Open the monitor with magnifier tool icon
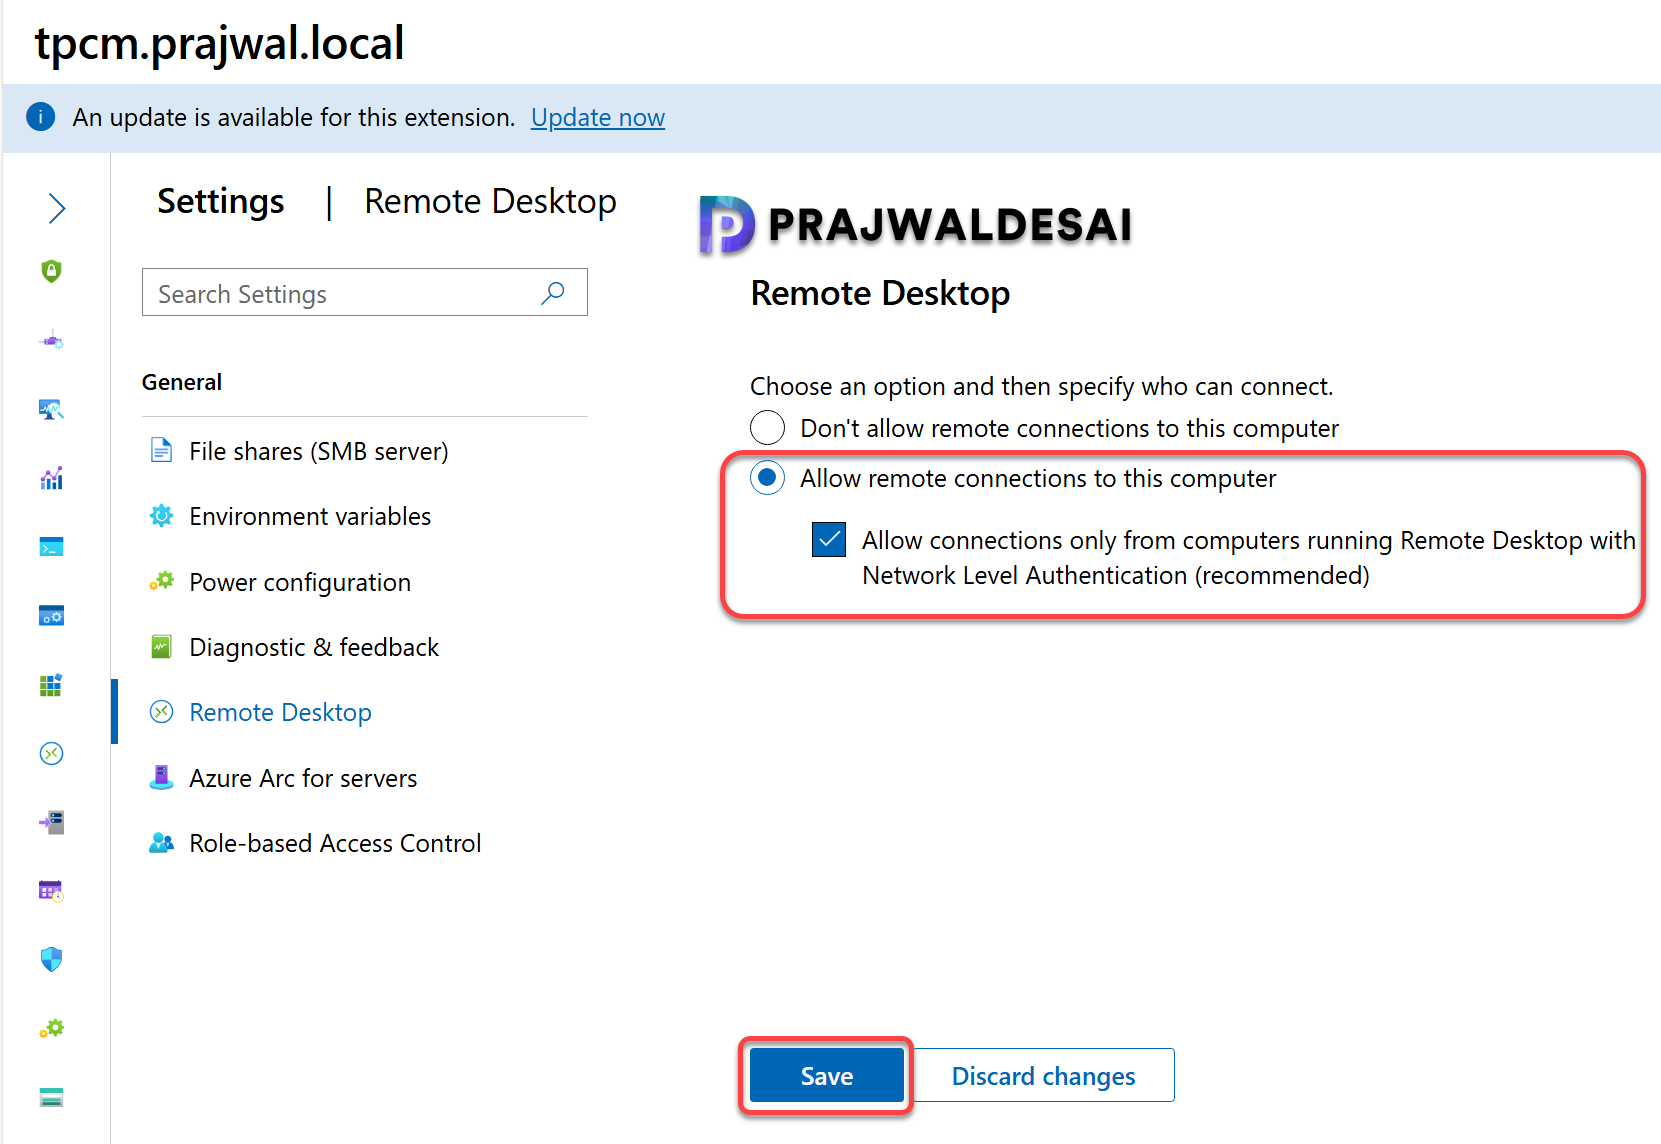This screenshot has width=1661, height=1144. [x=51, y=409]
